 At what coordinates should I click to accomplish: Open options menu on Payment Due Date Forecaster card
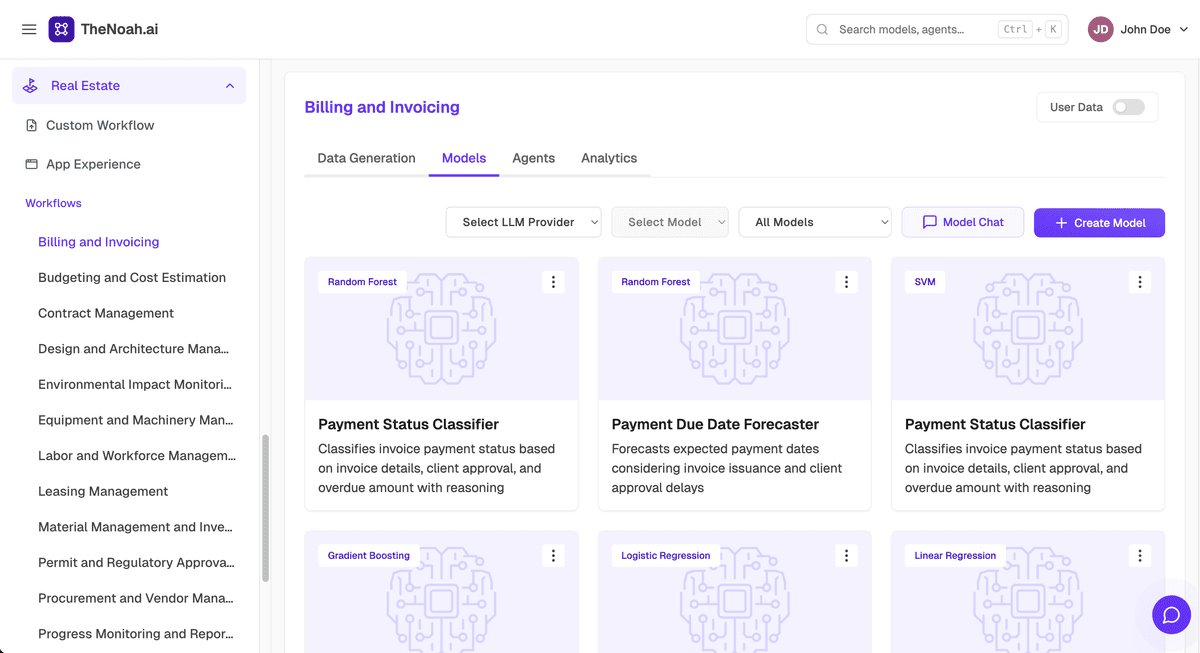tap(846, 282)
